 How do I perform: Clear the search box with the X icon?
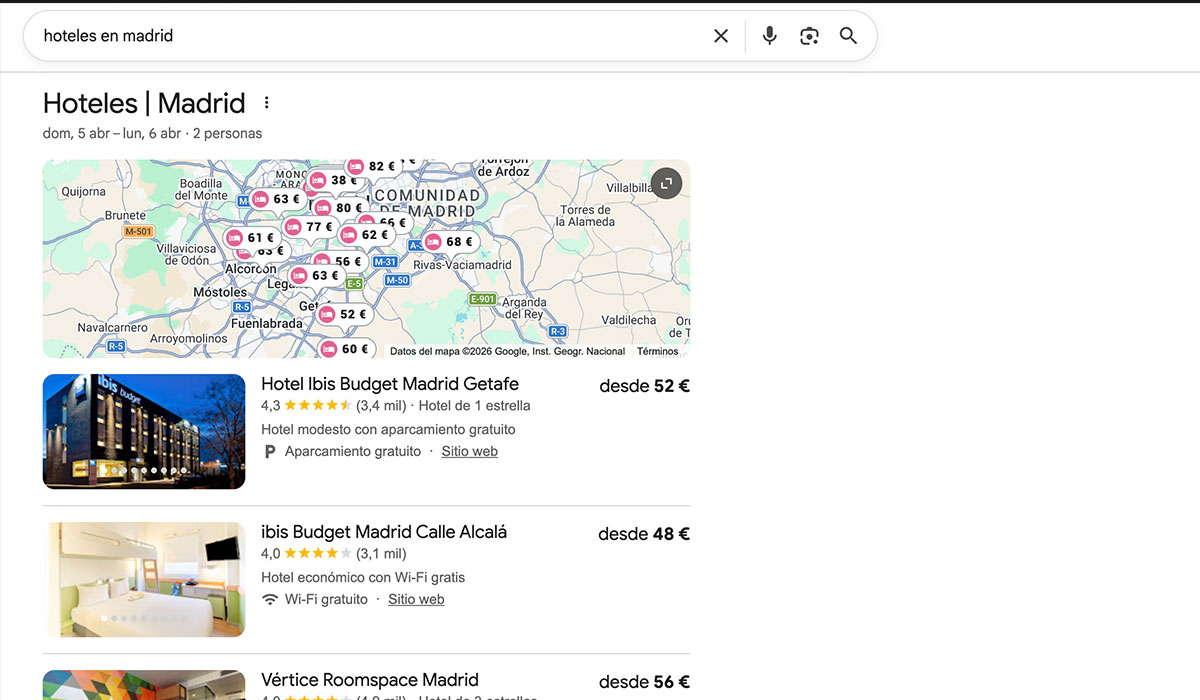721,36
